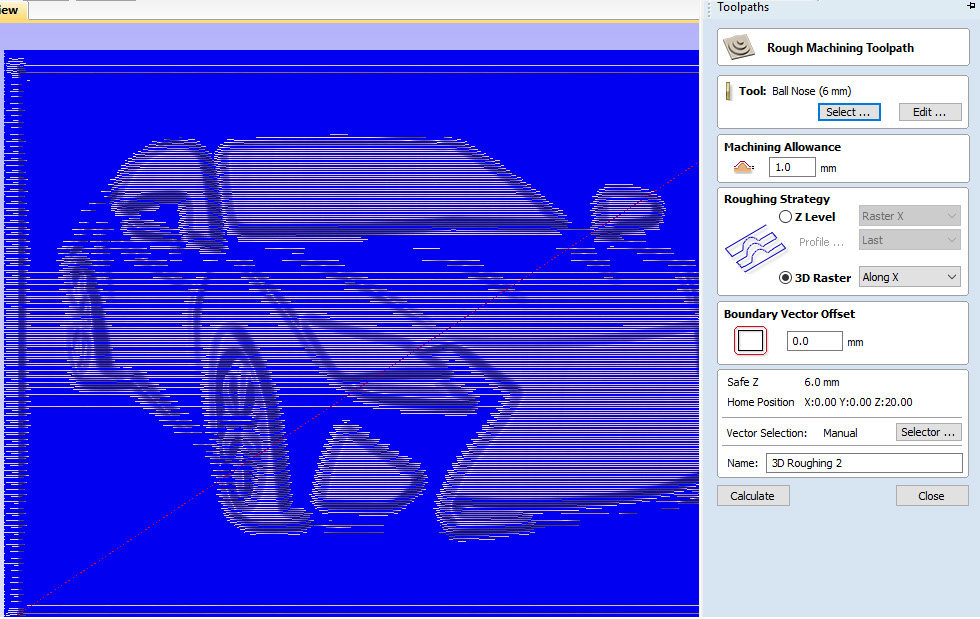This screenshot has height=619, width=980.
Task: Open the vector Selector button
Action: (928, 432)
